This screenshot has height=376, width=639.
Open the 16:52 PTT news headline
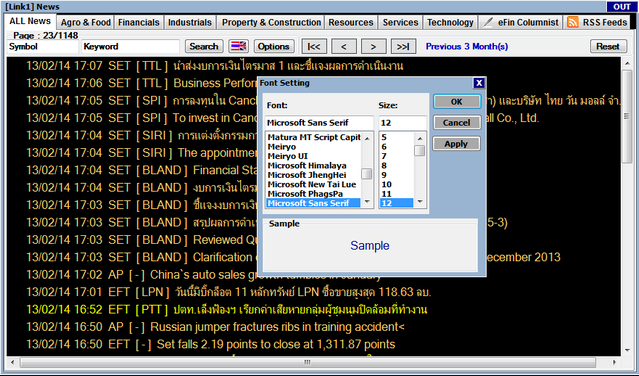[x=227, y=310]
